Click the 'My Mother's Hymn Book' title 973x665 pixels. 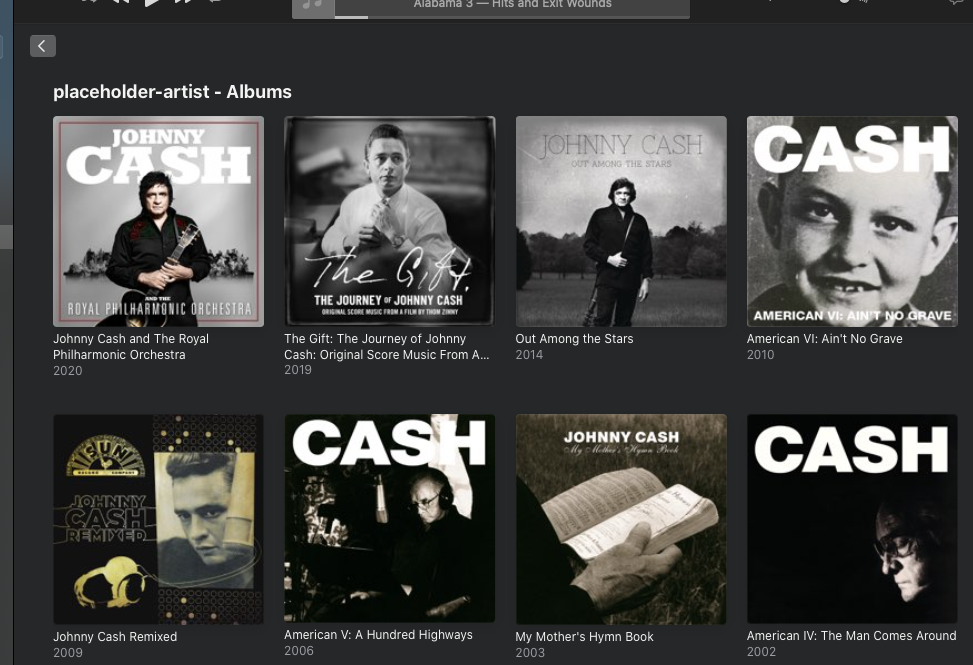585,636
